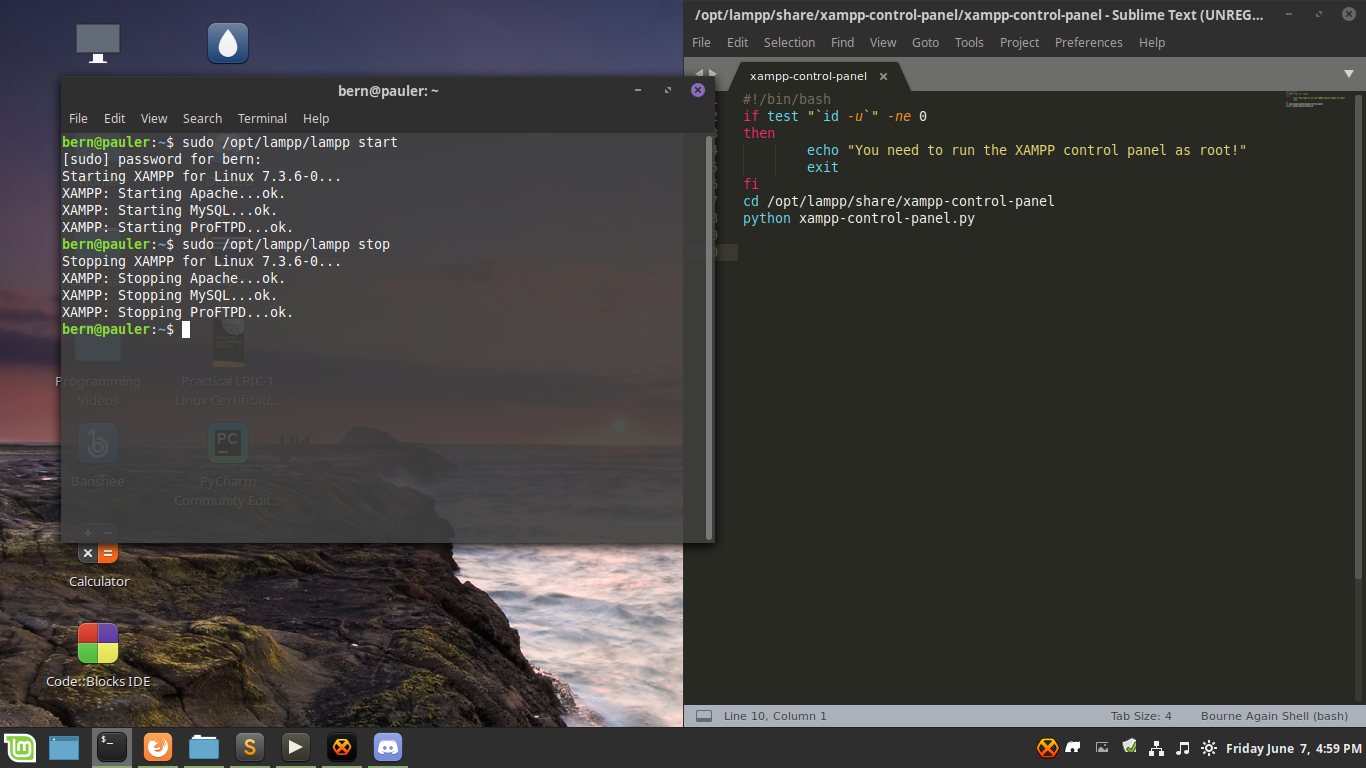
Task: Open the brightness sun tray icon
Action: (1209, 748)
